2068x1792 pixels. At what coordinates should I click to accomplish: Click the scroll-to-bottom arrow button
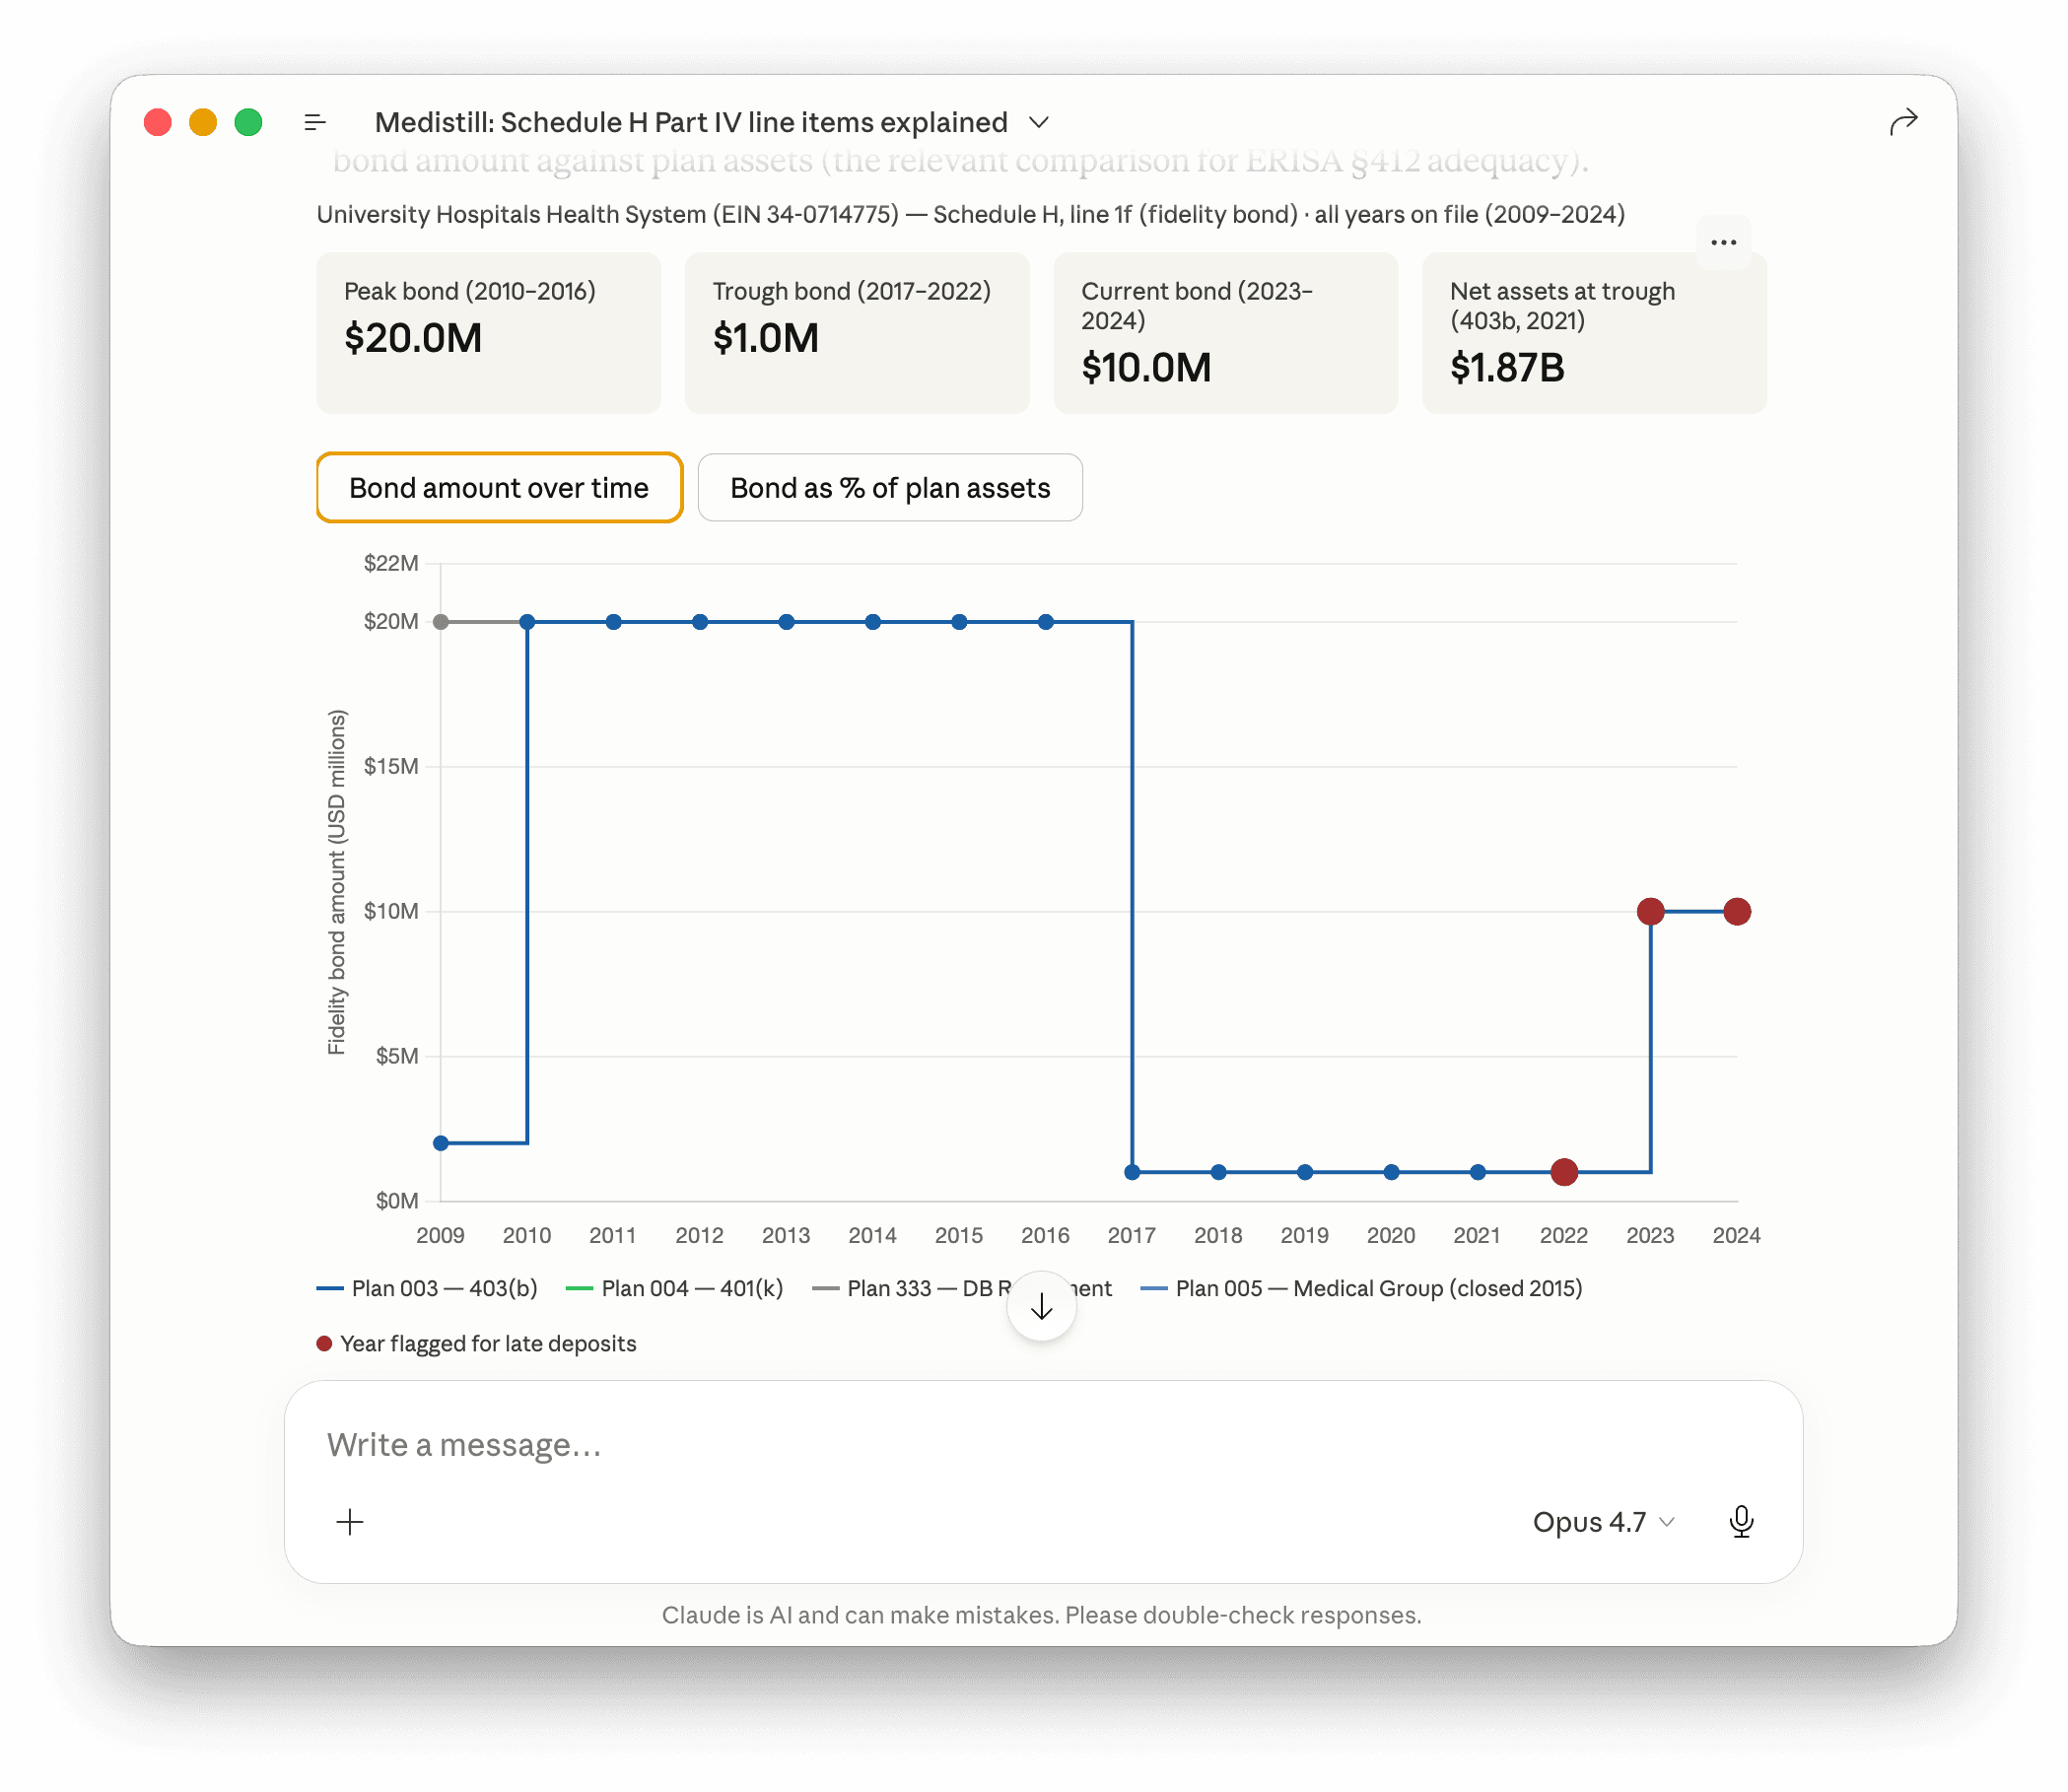click(x=1041, y=1306)
